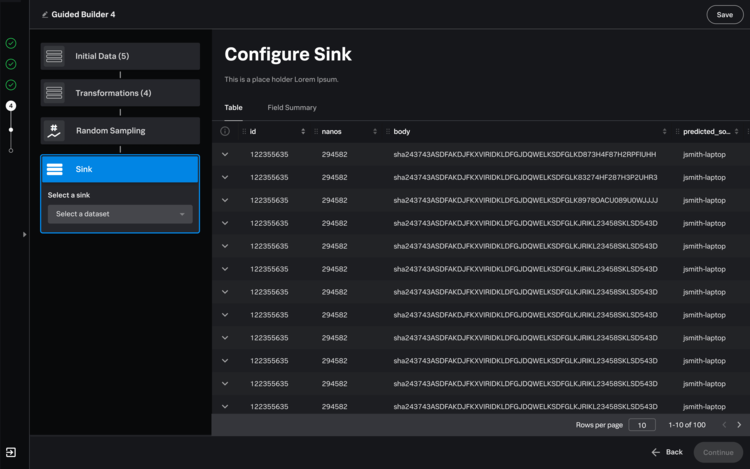Click the pencil edit icon beside Guided Builder 4

44,15
